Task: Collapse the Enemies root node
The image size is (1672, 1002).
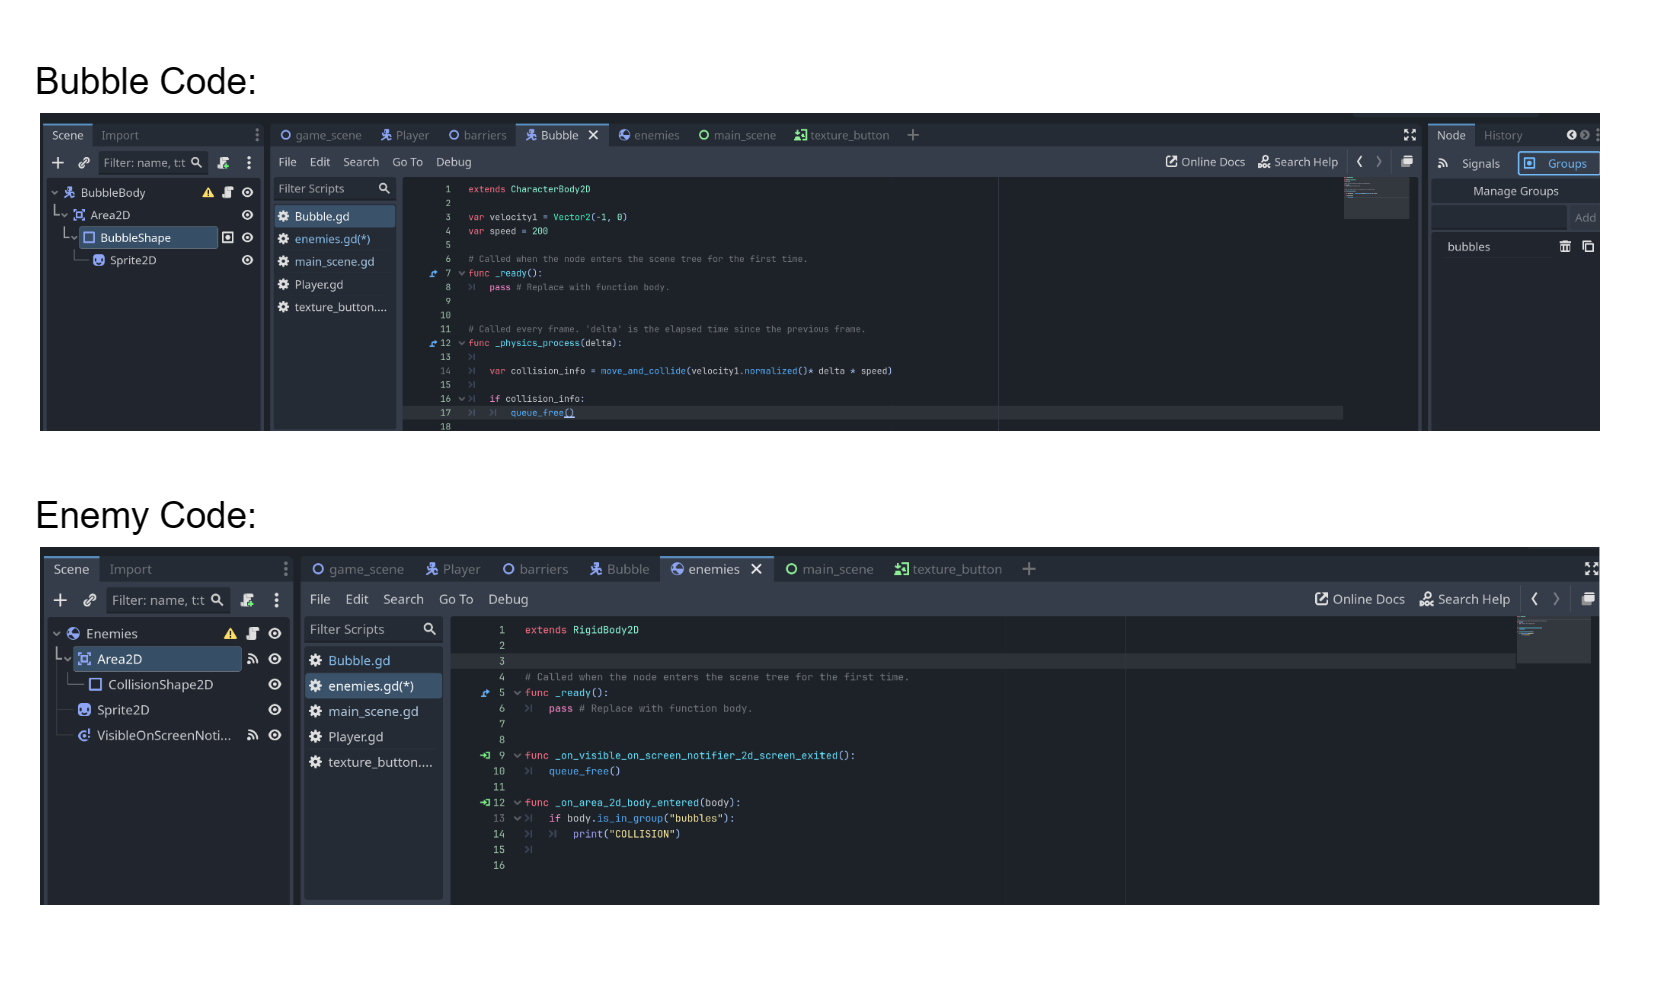Action: click(56, 633)
